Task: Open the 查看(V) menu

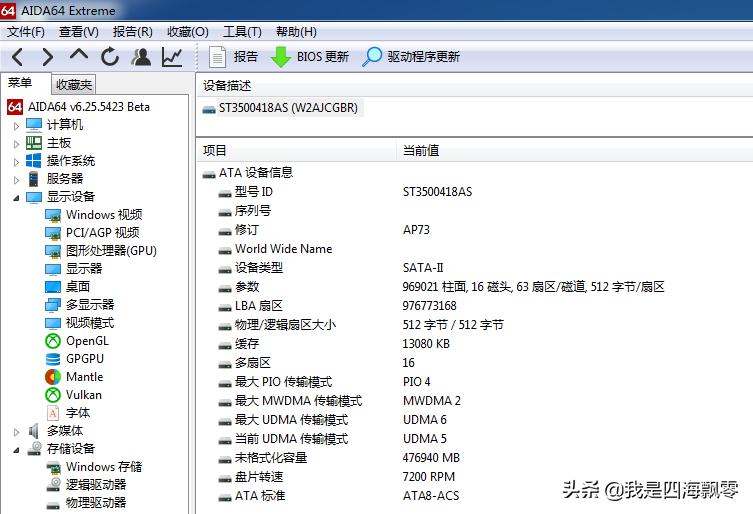Action: point(79,32)
